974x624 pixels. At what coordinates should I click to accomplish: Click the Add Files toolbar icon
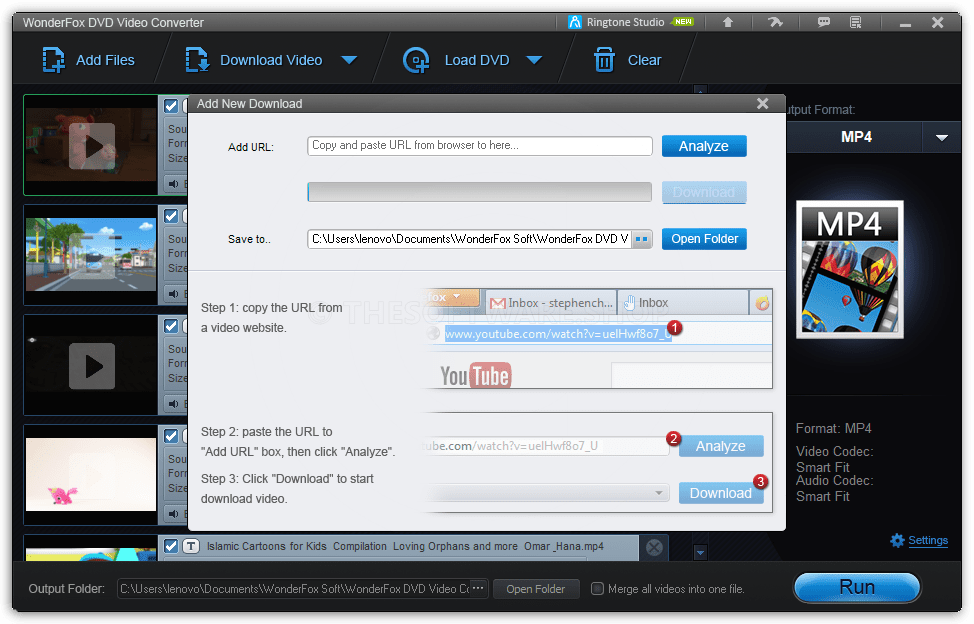click(53, 60)
